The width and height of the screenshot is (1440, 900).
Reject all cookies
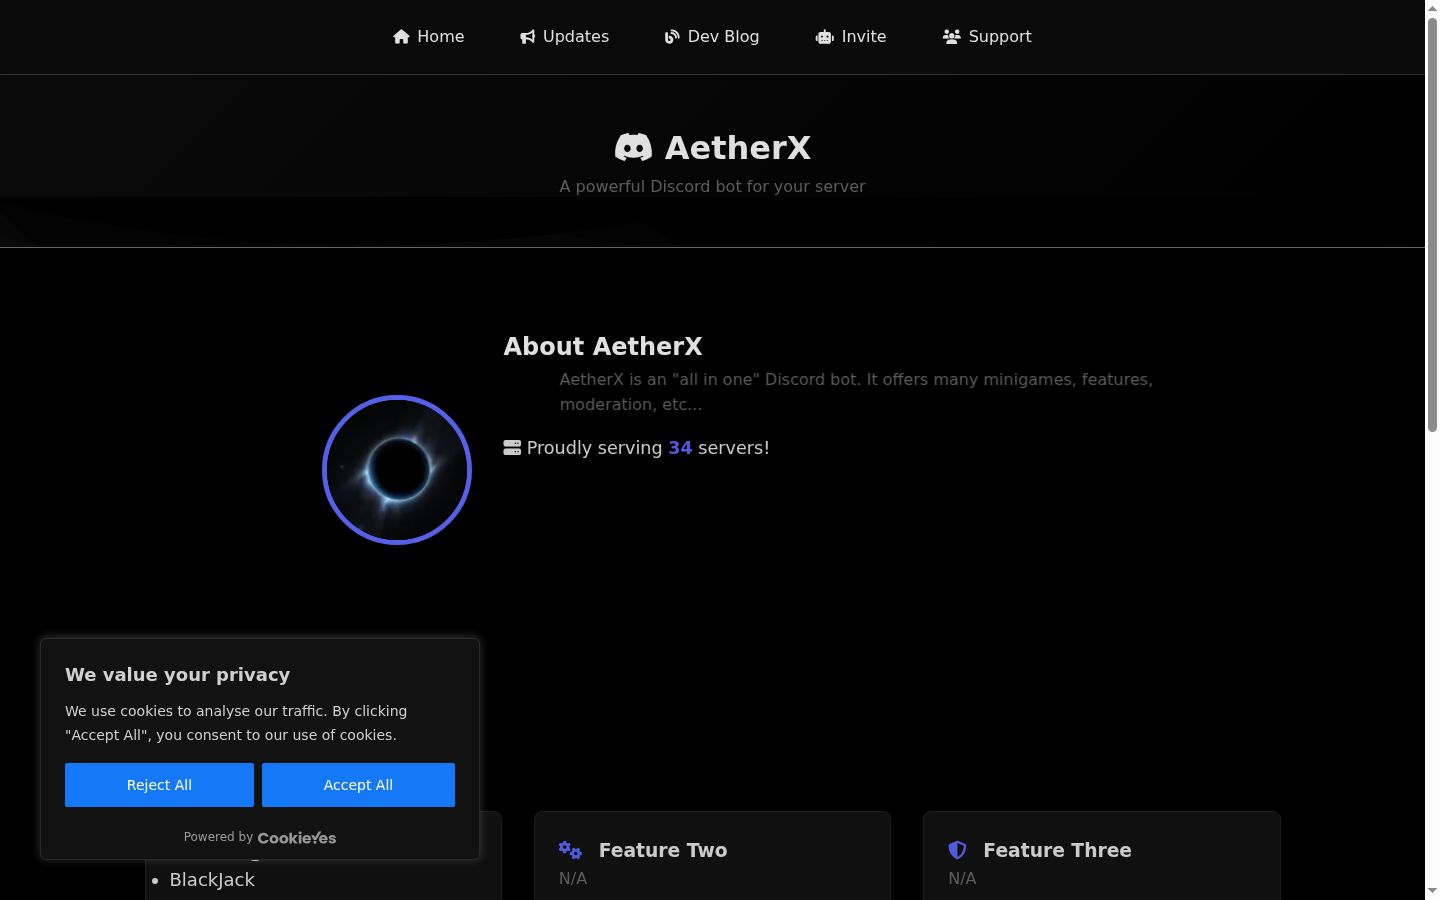coord(159,785)
